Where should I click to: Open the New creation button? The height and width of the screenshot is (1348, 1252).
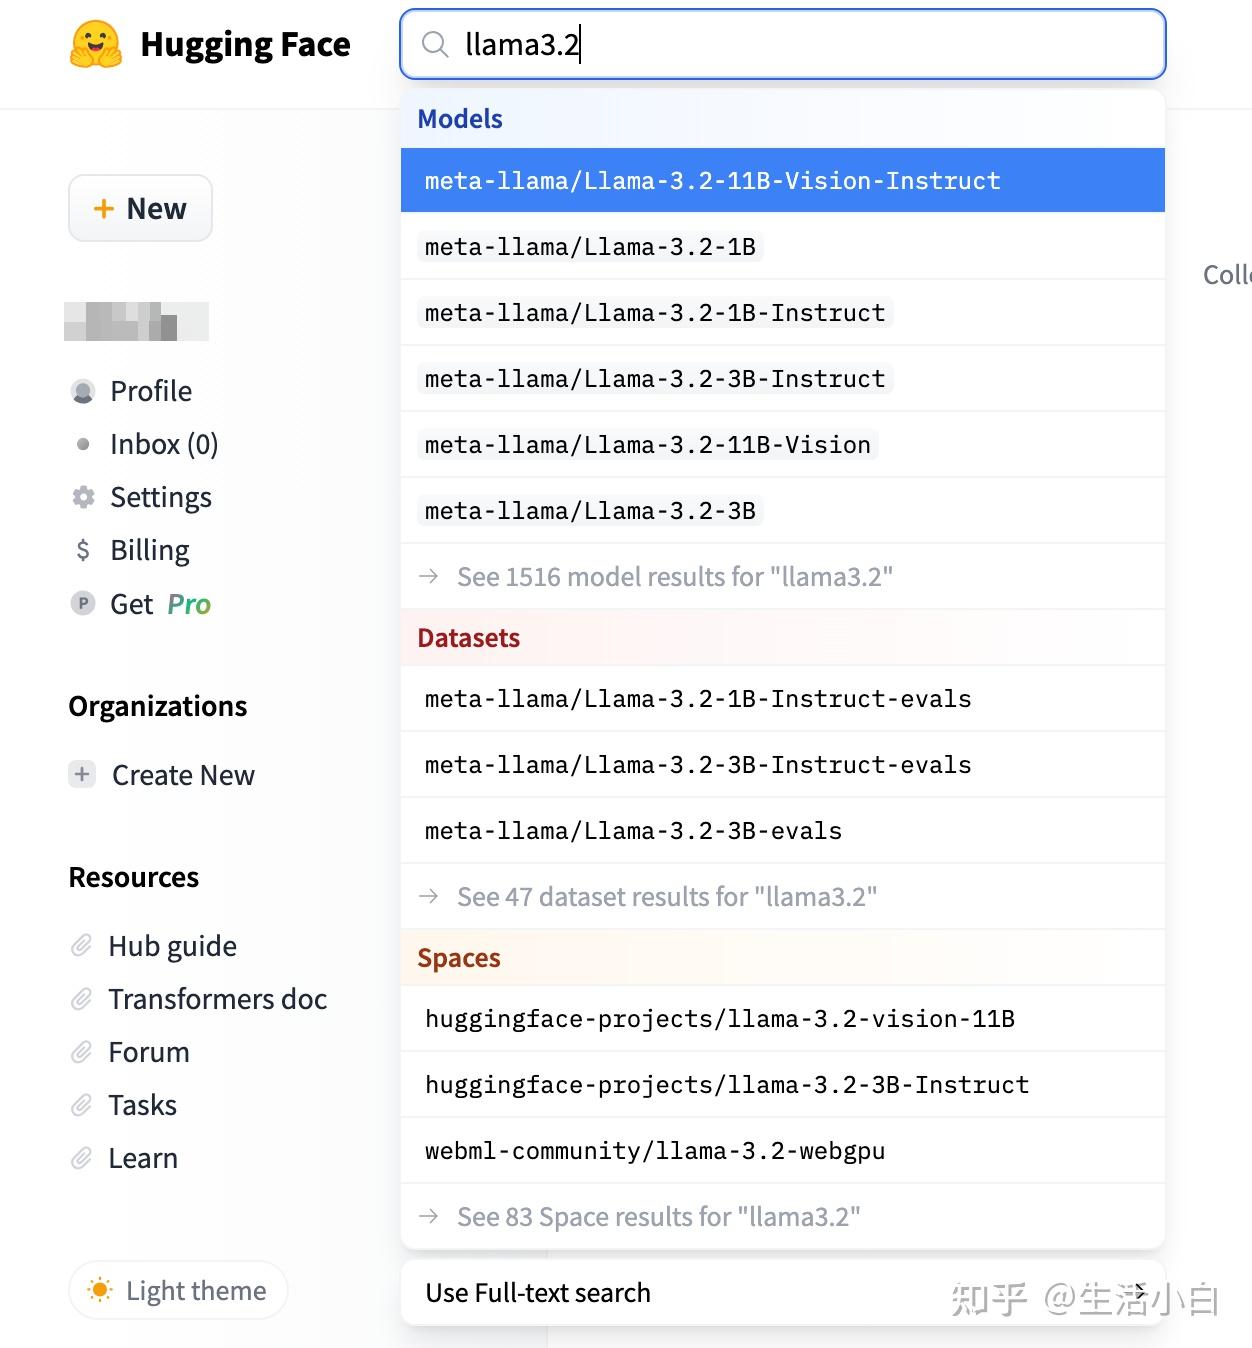(140, 208)
